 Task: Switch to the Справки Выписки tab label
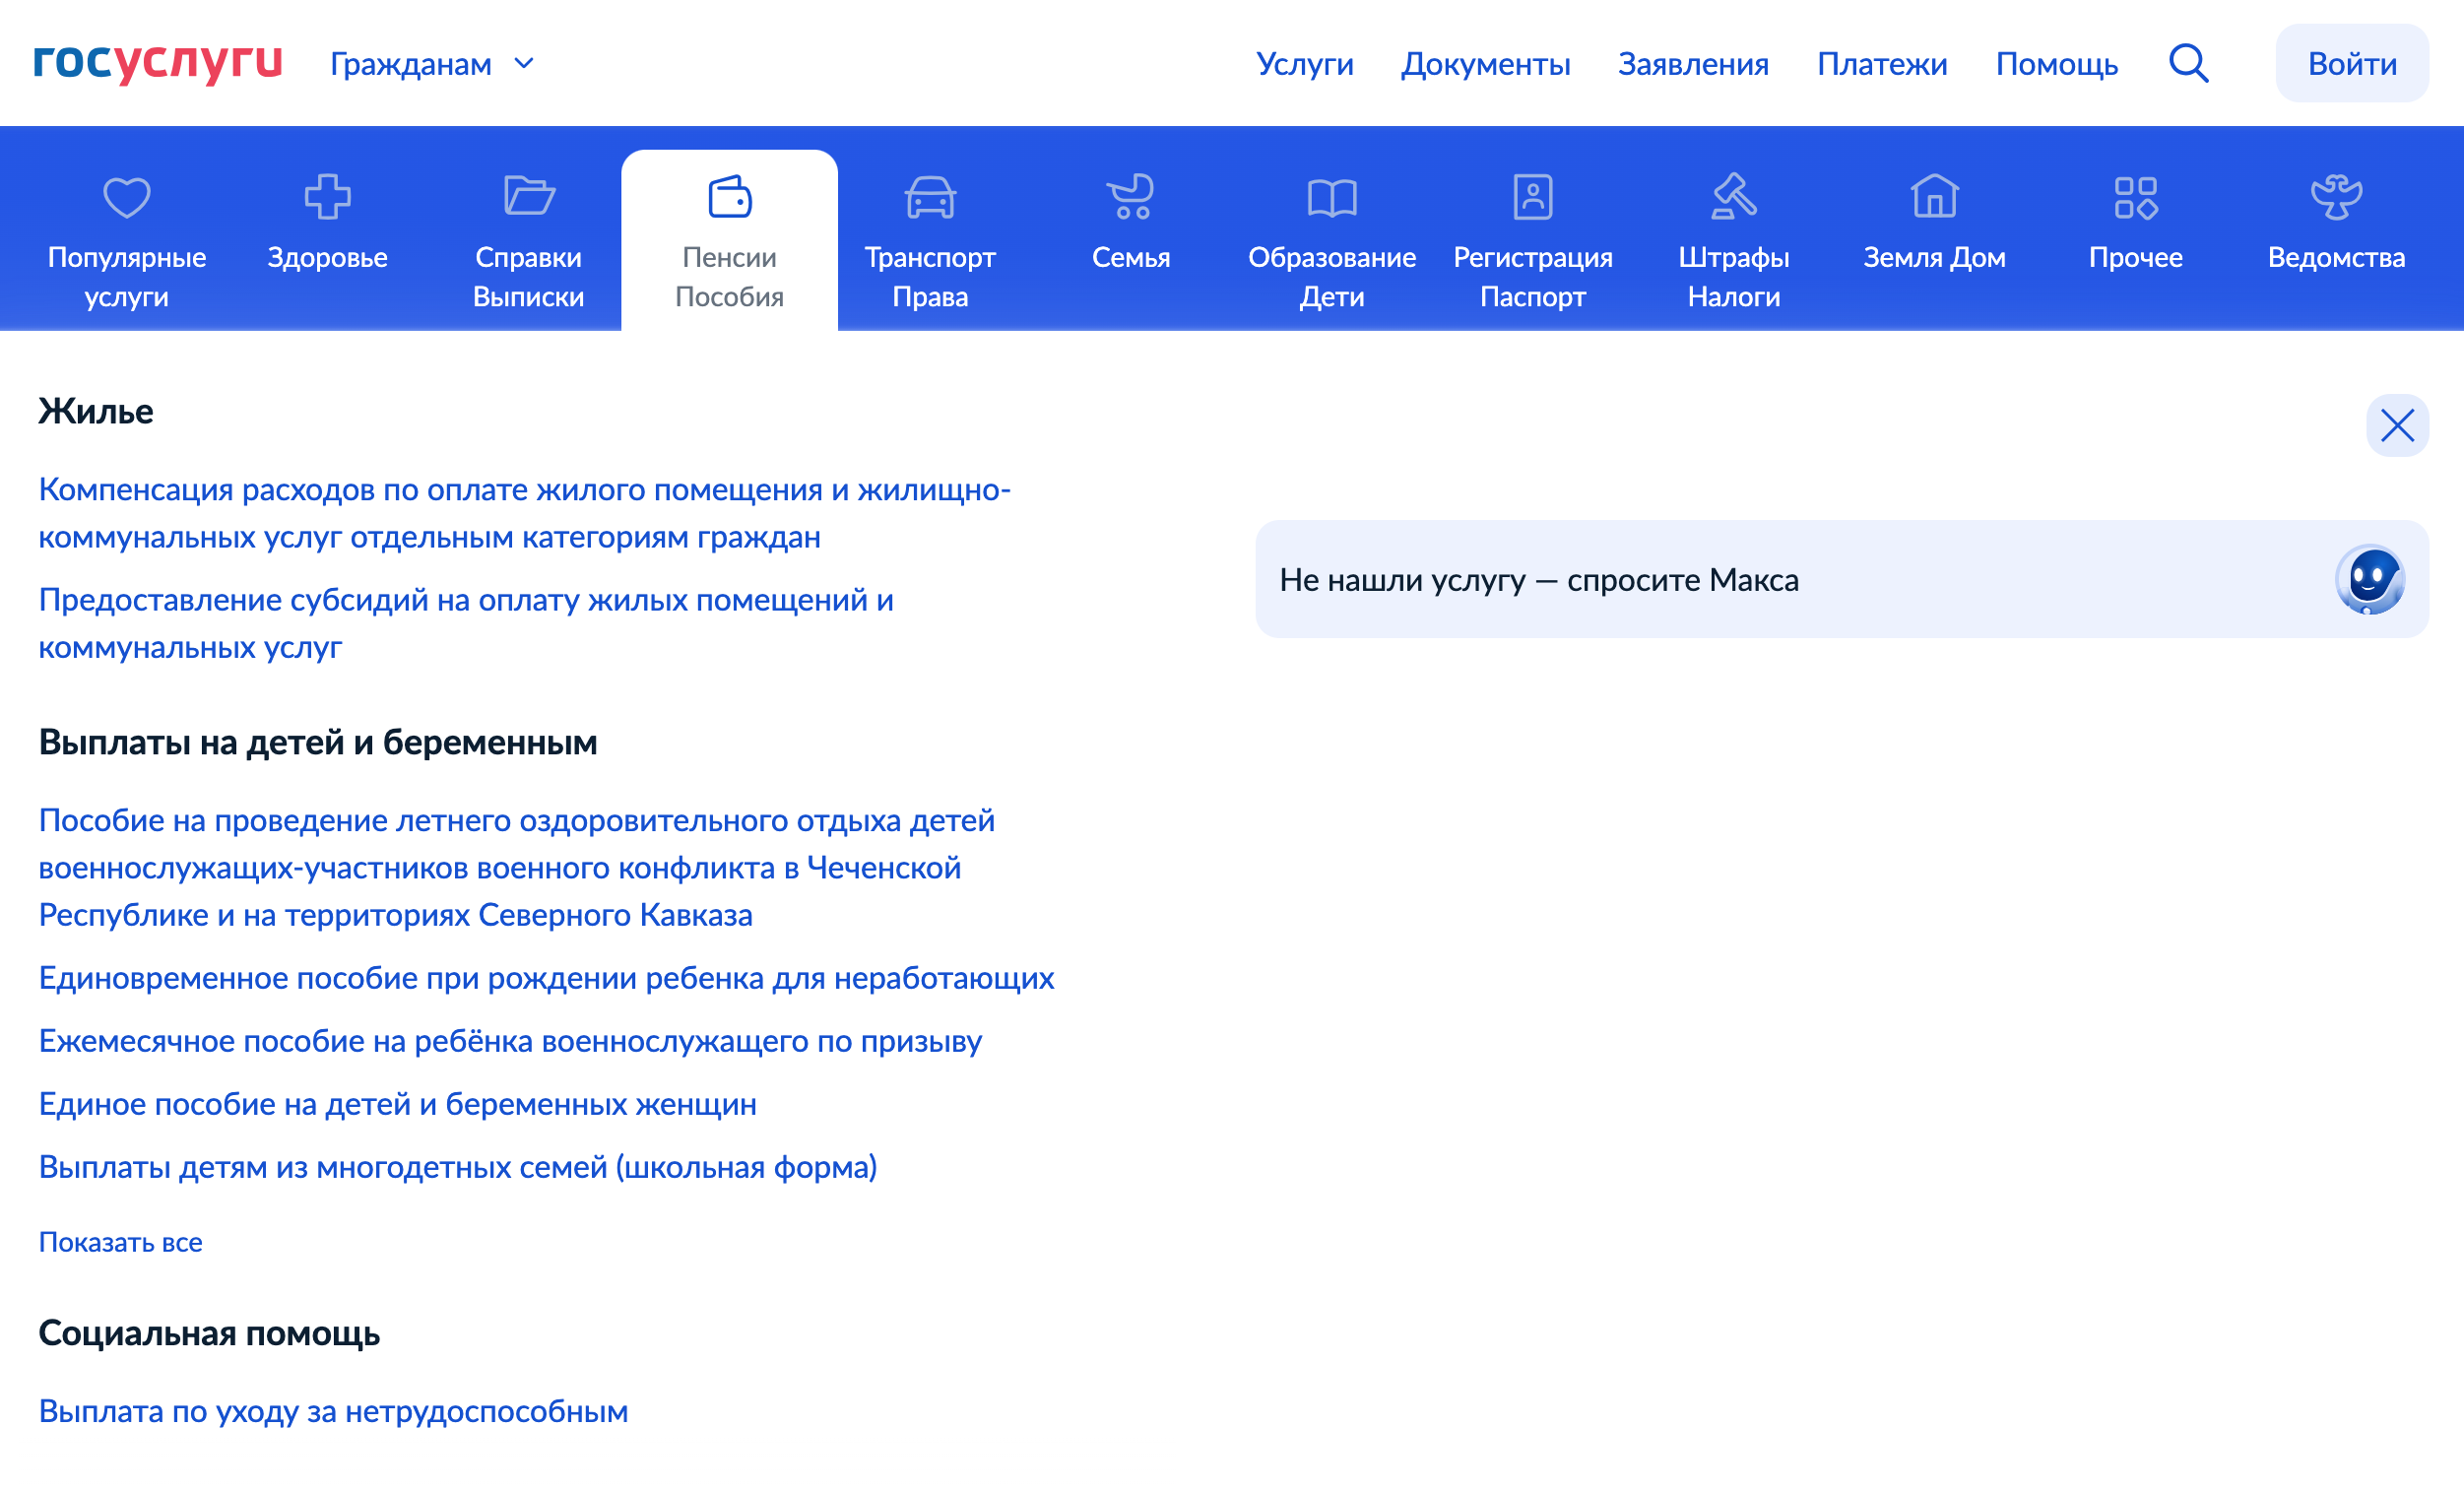pos(529,277)
